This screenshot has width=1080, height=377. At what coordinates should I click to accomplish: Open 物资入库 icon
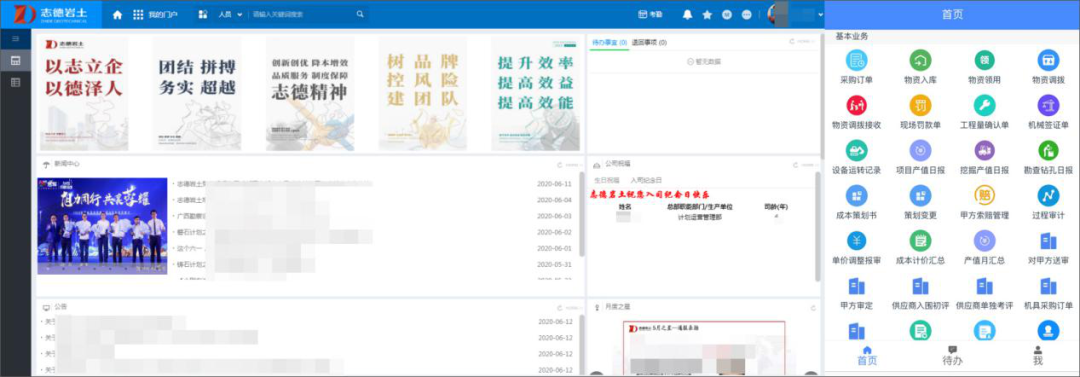click(920, 61)
